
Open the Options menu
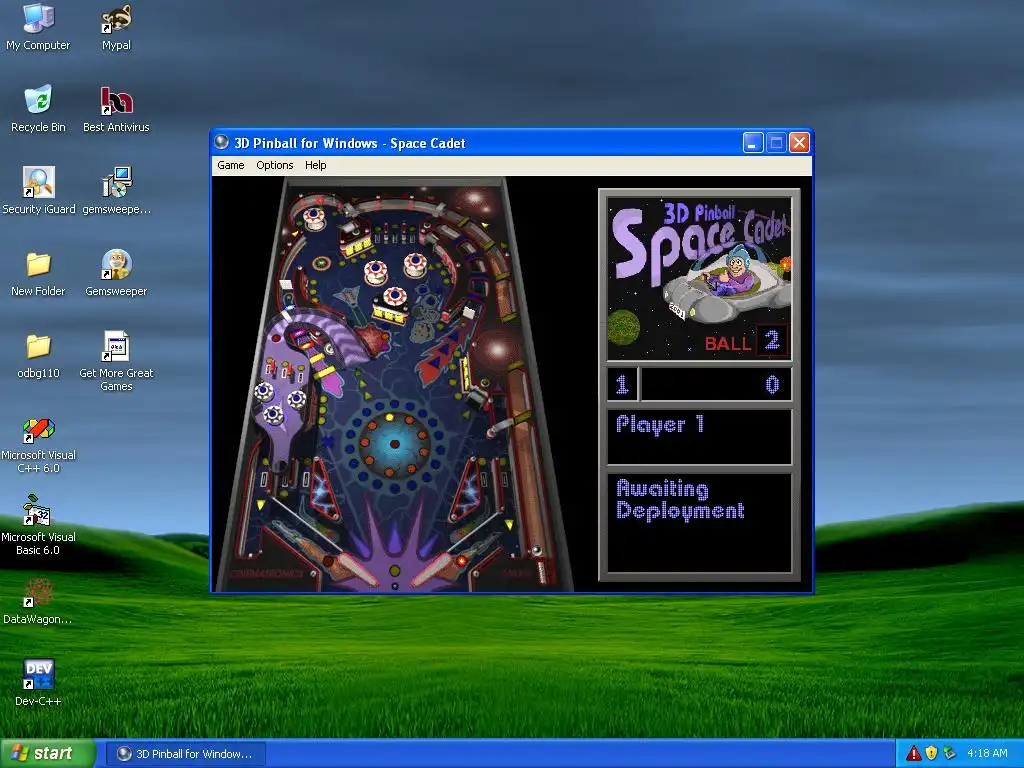click(274, 165)
